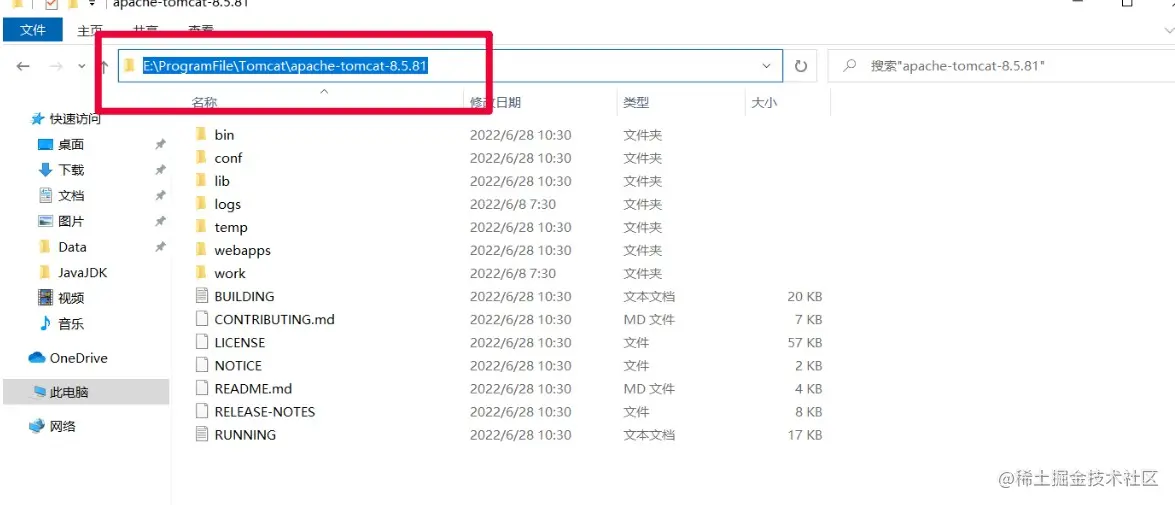Select the RUNNING file name
The height and width of the screenshot is (505, 1175).
[245, 435]
